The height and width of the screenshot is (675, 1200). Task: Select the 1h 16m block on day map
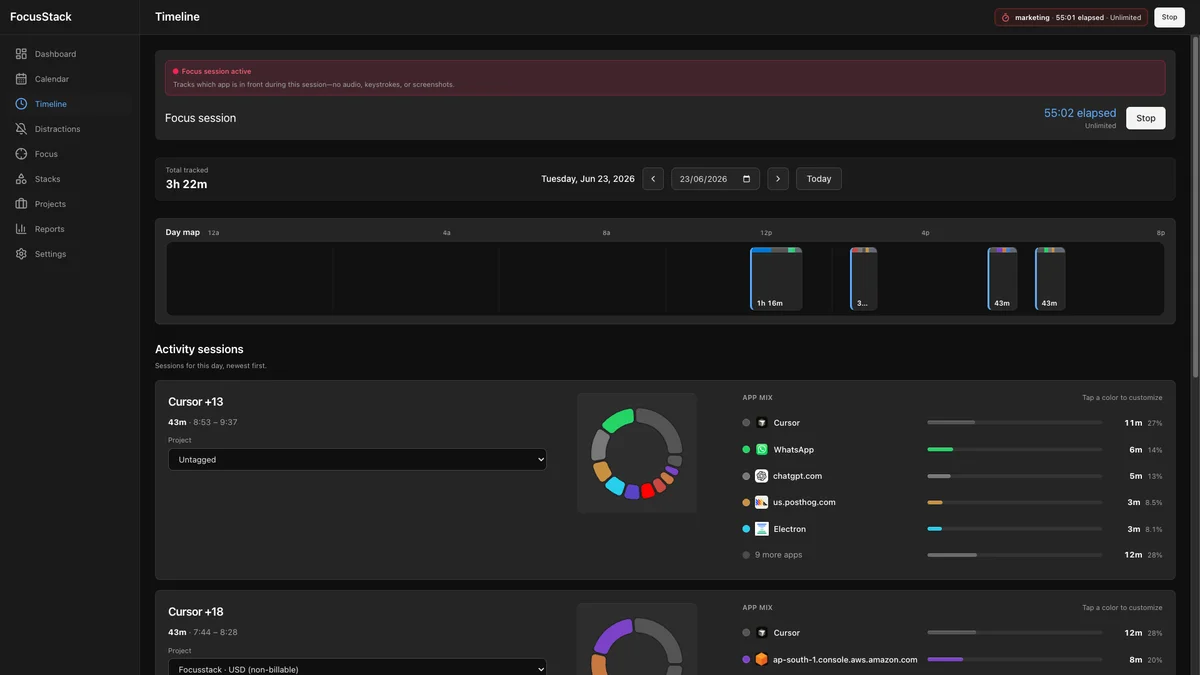776,279
